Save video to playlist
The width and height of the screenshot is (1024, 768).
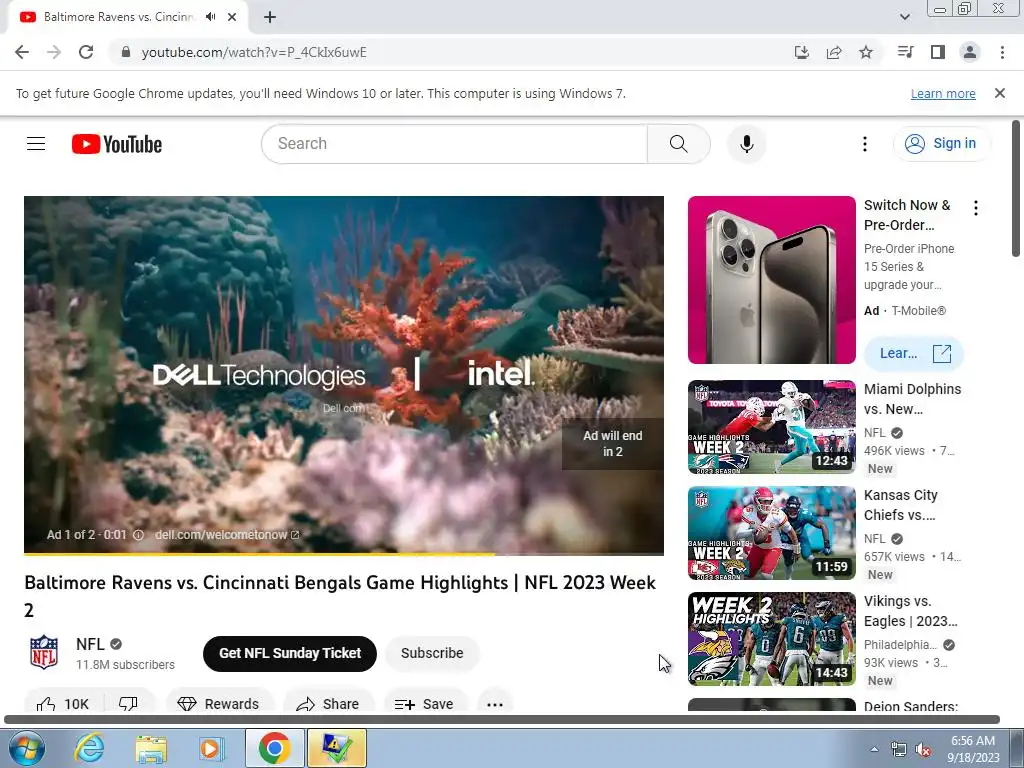coord(425,703)
